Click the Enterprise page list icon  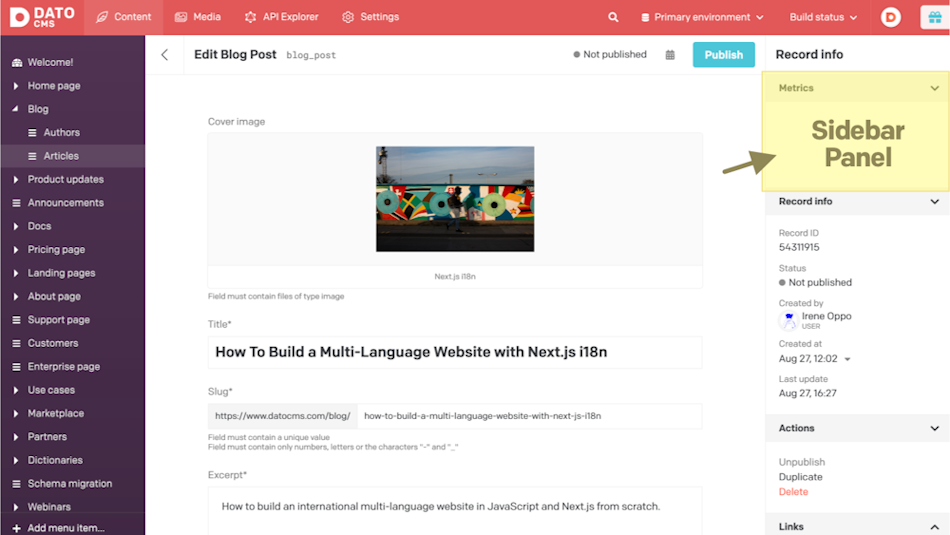pyautogui.click(x=16, y=367)
